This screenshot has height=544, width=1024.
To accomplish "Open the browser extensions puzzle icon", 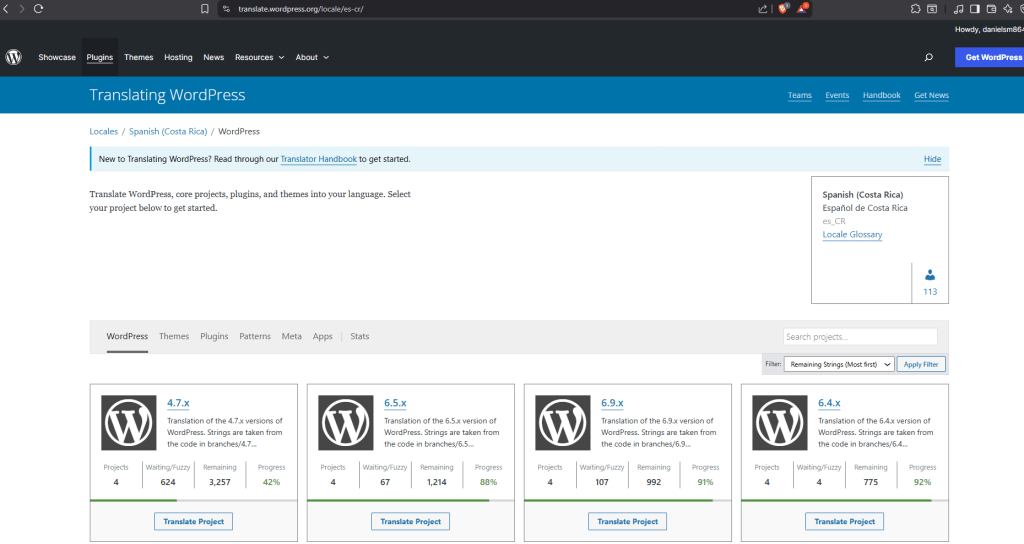I will (x=916, y=8).
